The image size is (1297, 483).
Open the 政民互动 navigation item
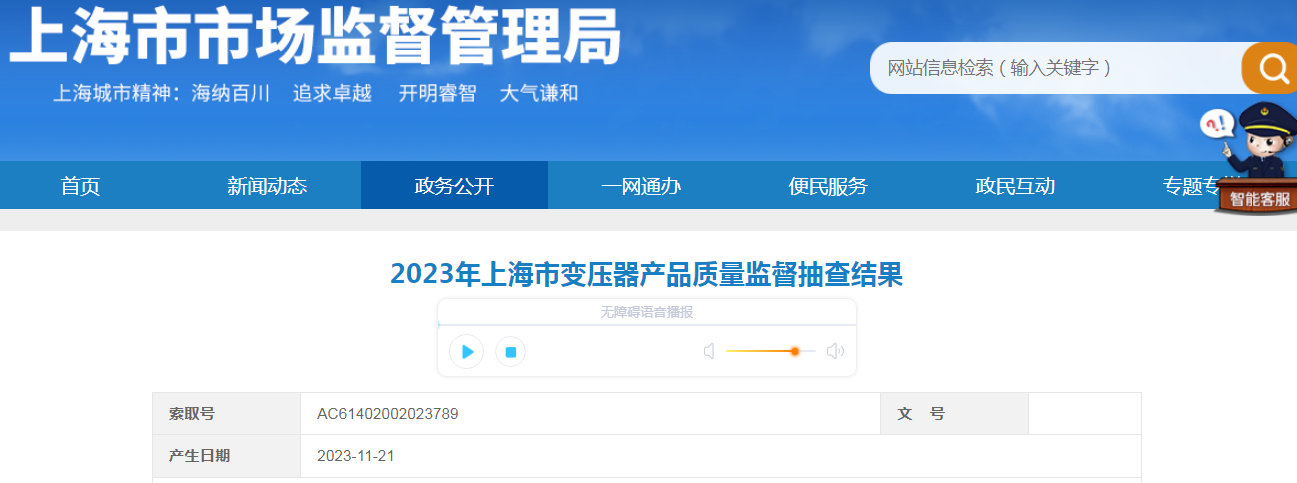1015,186
